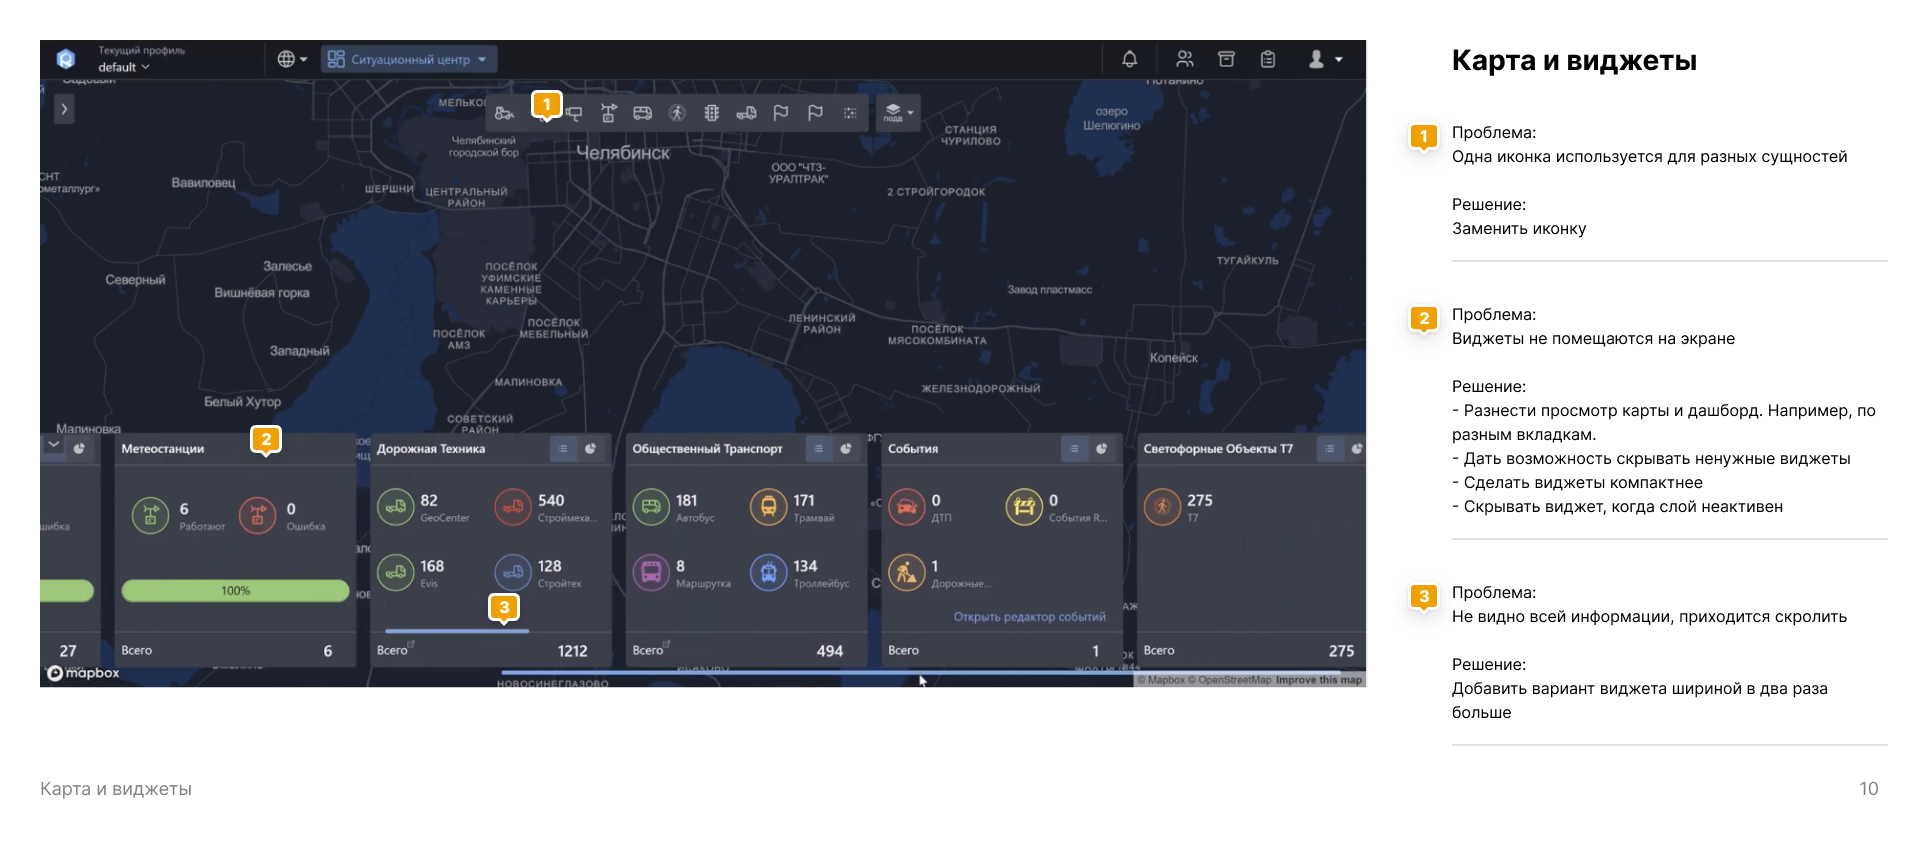Click the Челябинск city label on map
Screen dimensions: 1920x842
(x=623, y=153)
